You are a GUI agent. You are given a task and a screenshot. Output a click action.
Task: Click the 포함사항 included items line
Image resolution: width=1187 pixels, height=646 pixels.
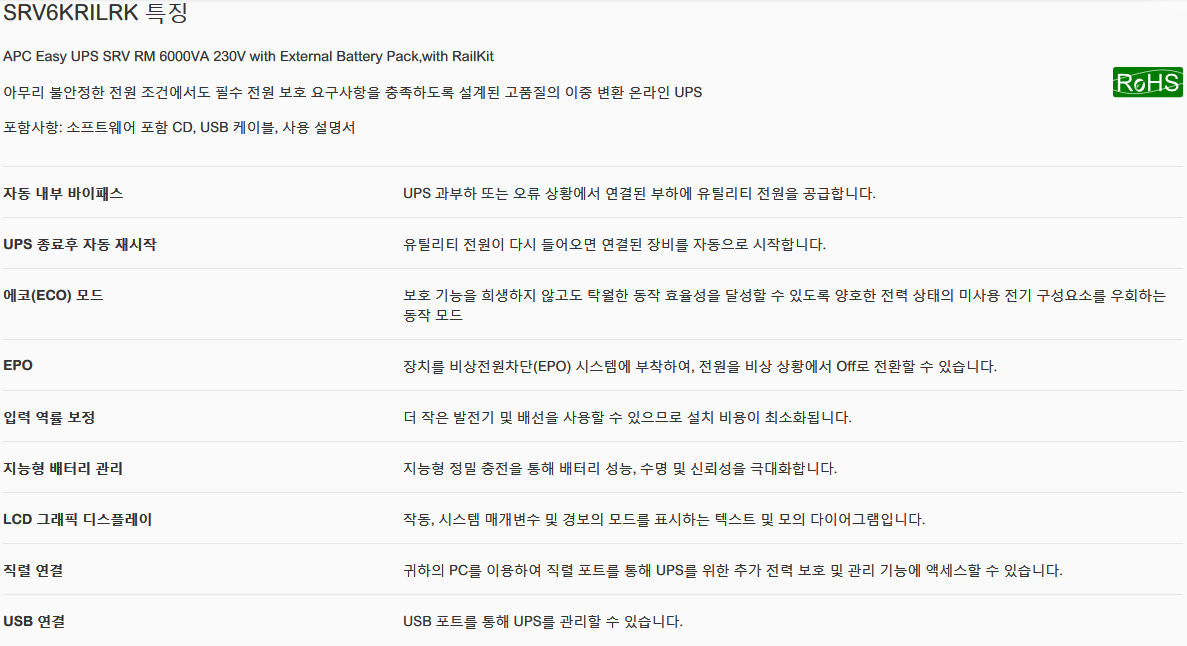(179, 127)
